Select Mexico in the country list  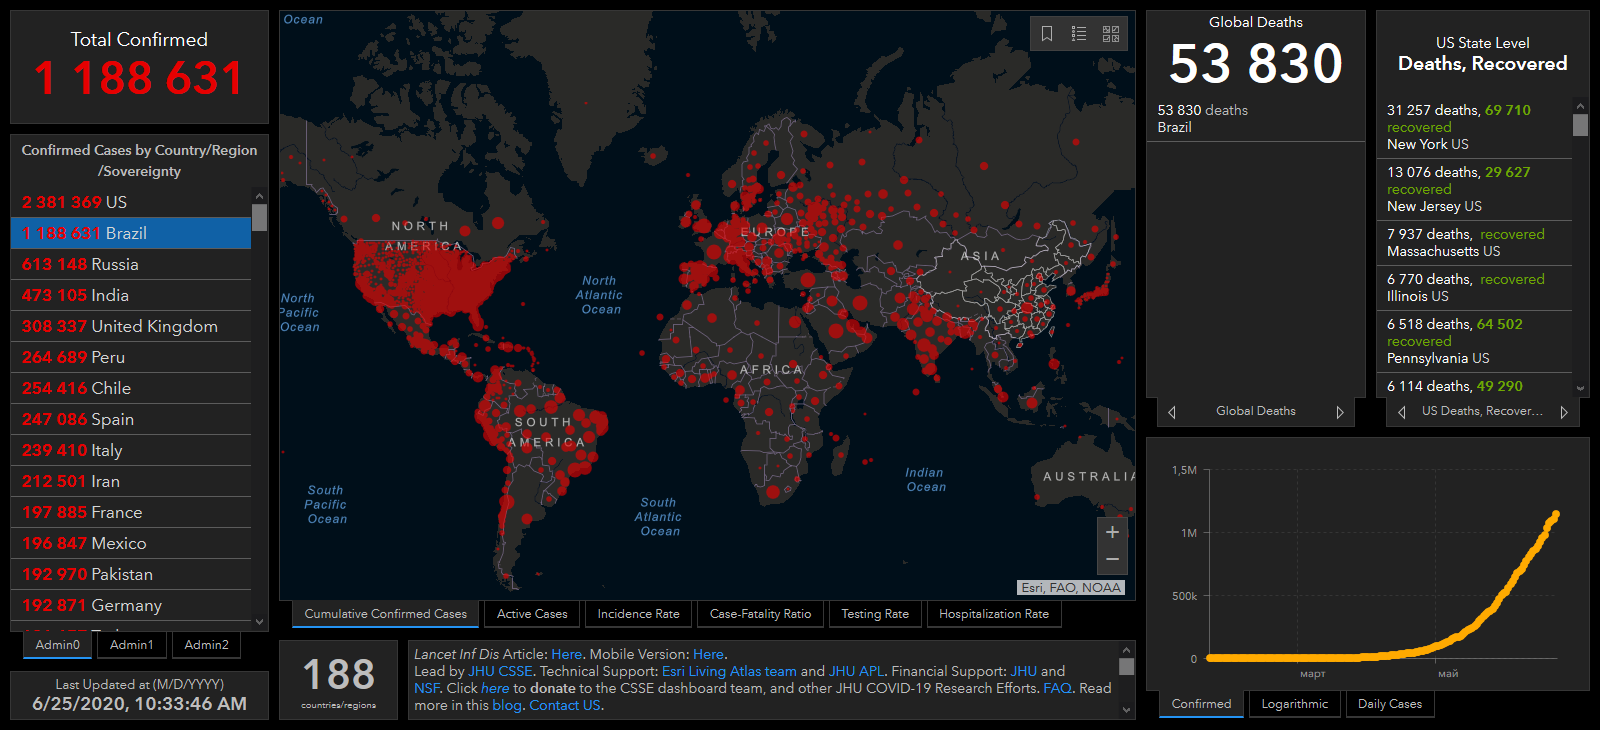[x=131, y=543]
